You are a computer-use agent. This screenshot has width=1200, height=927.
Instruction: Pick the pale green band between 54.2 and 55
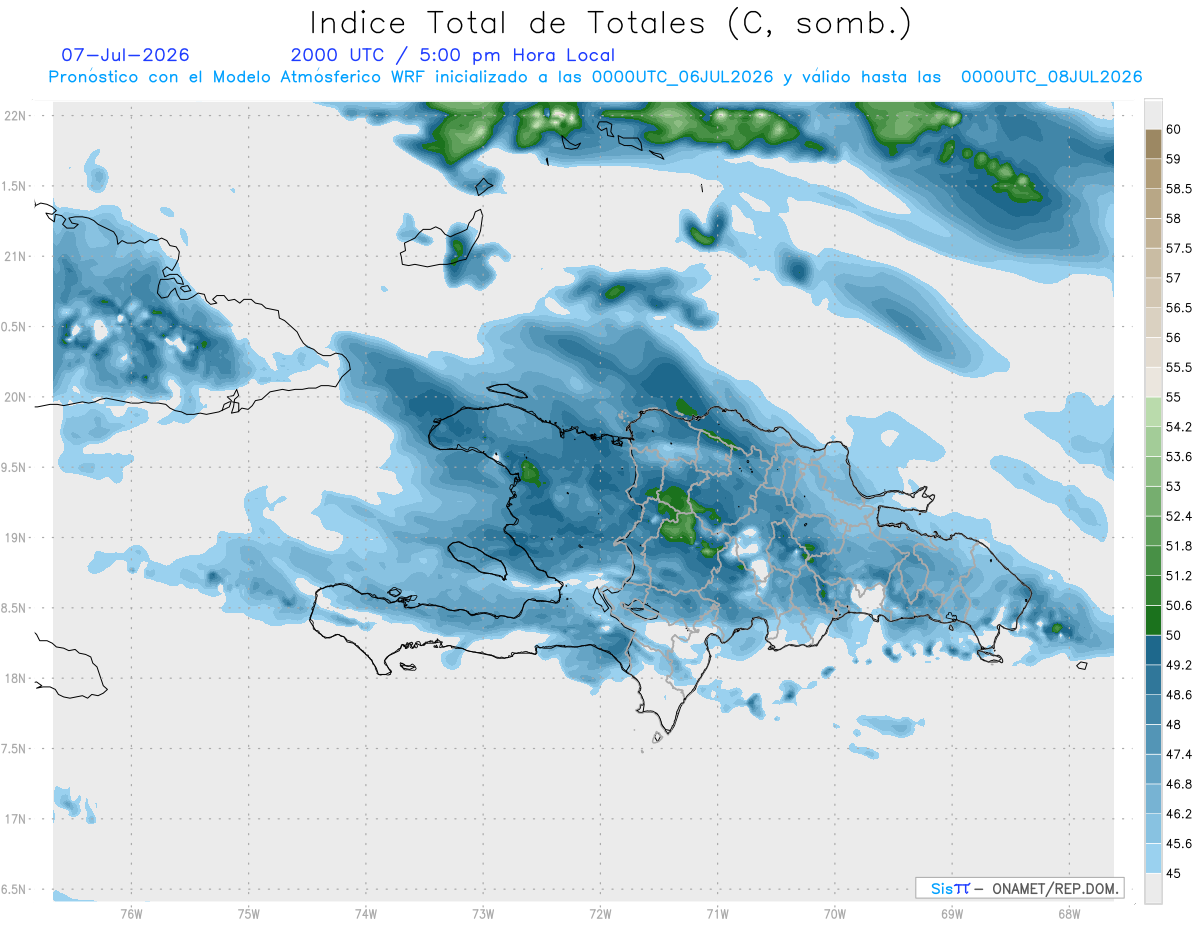pyautogui.click(x=1153, y=412)
